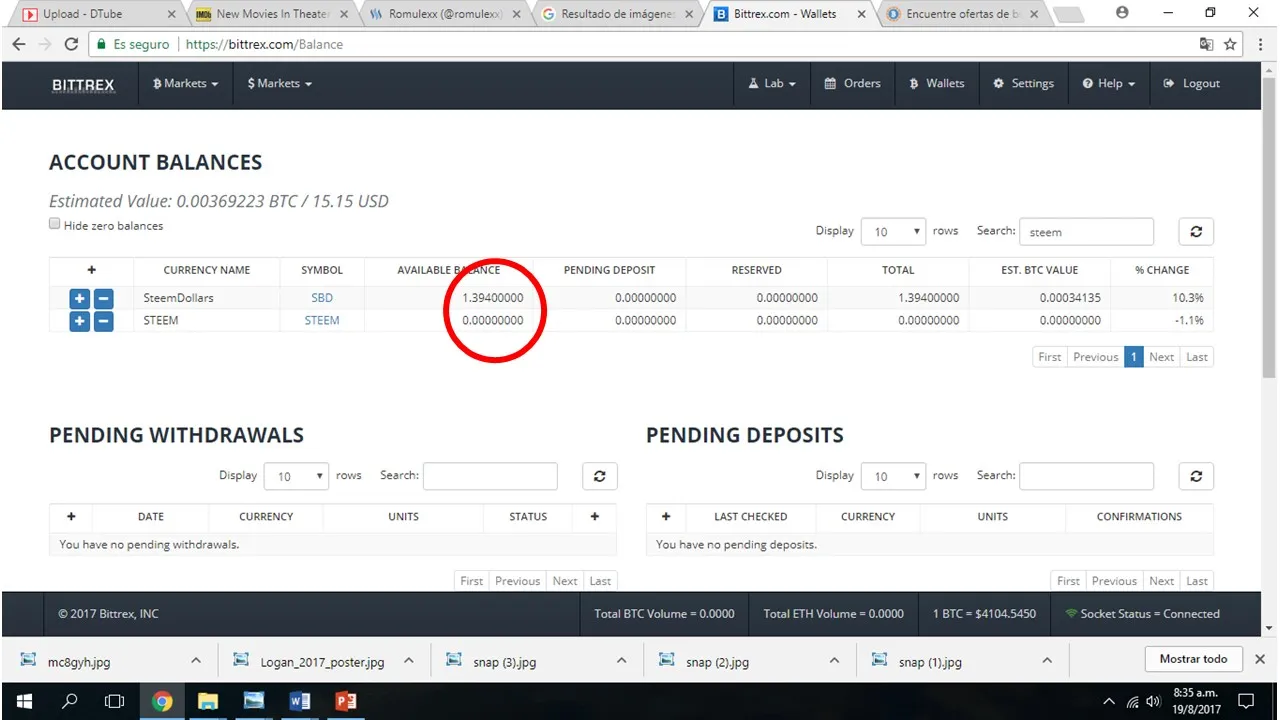The image size is (1280, 720).
Task: Click the plus icon in the Pending Deposits header
Action: (666, 517)
